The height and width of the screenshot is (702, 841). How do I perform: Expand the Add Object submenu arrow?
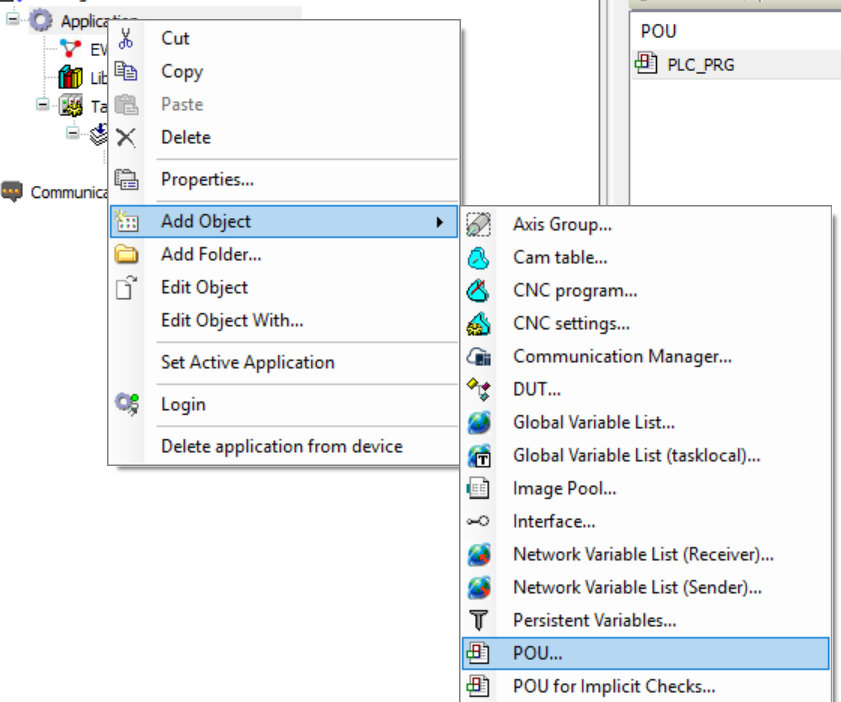coord(439,222)
